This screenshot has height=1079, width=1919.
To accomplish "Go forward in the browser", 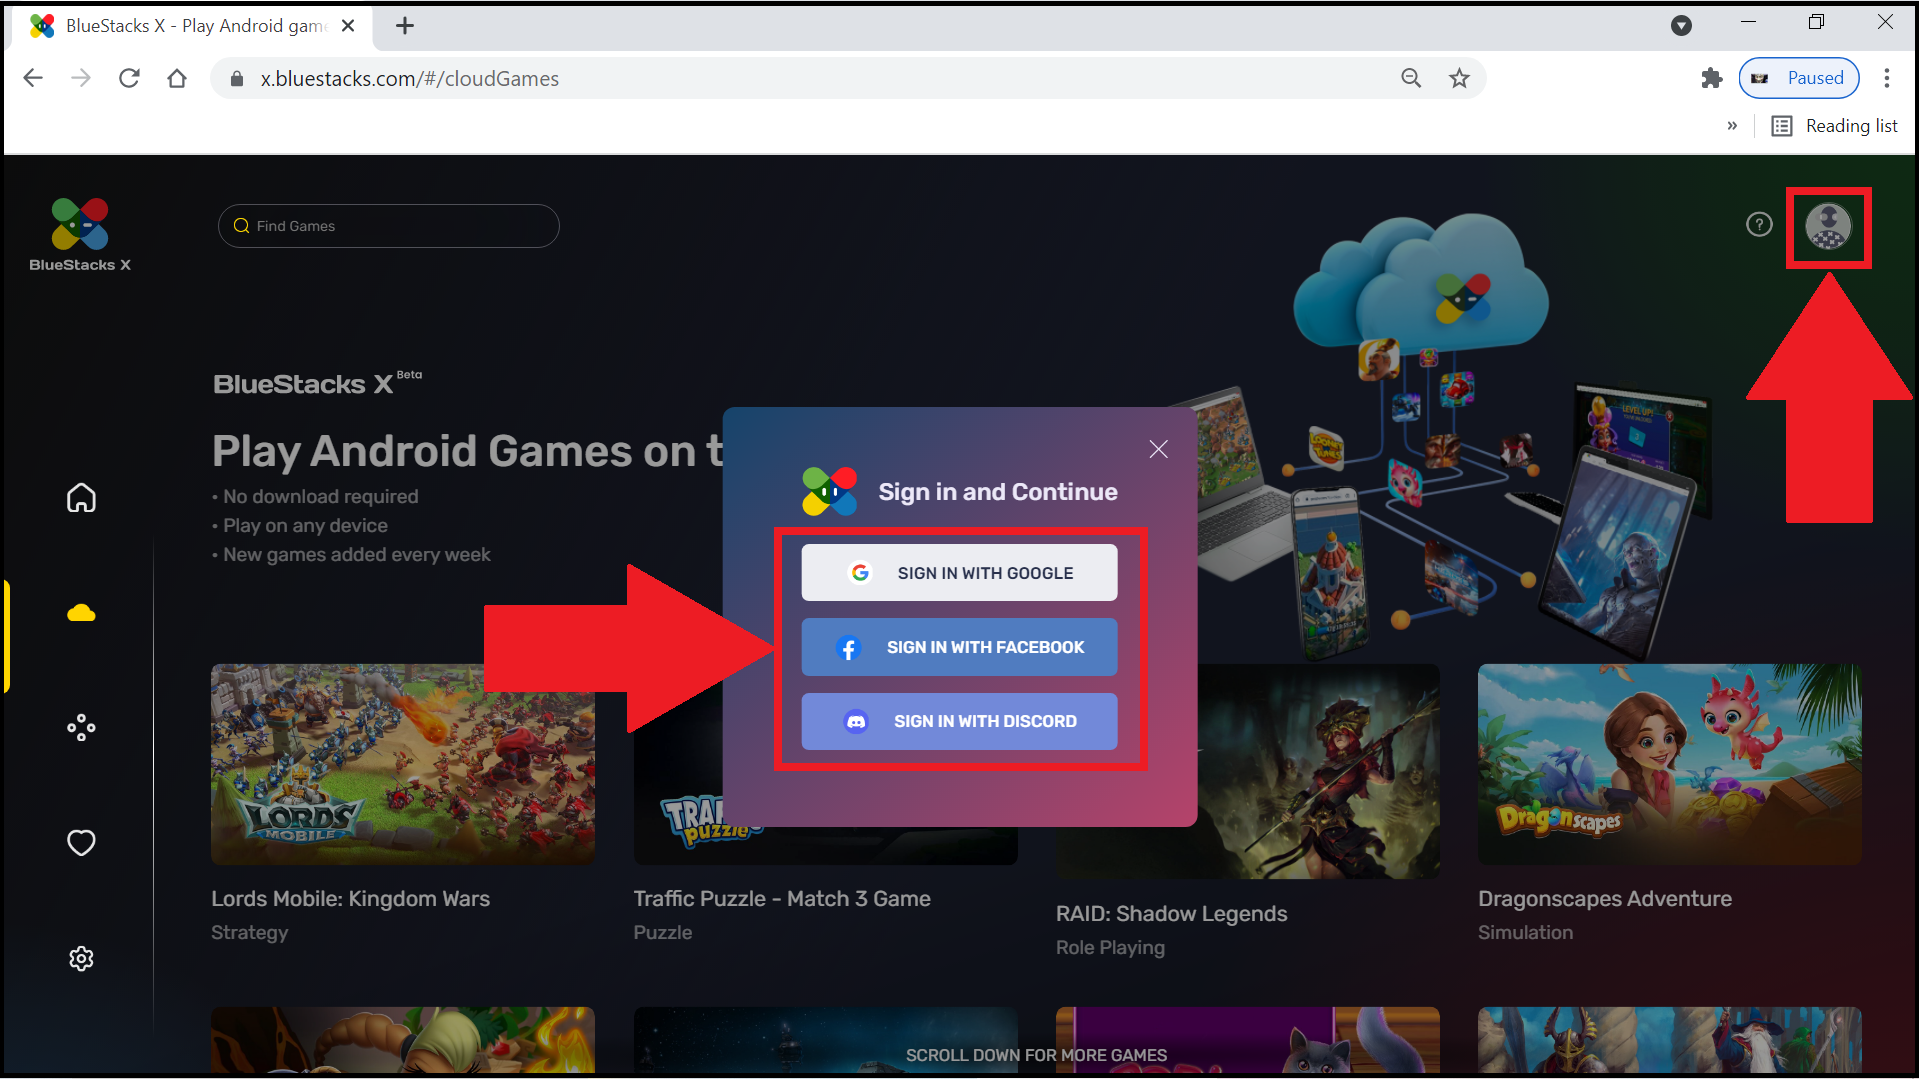I will (x=81, y=78).
